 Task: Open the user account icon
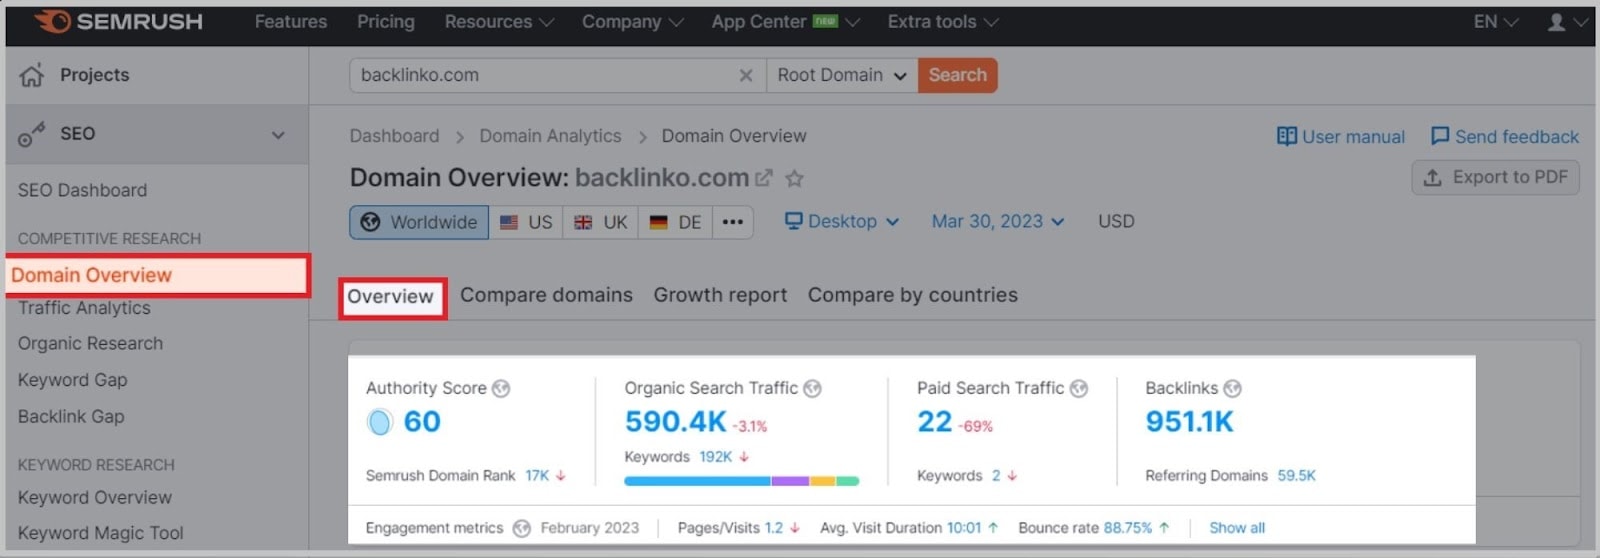(1556, 21)
